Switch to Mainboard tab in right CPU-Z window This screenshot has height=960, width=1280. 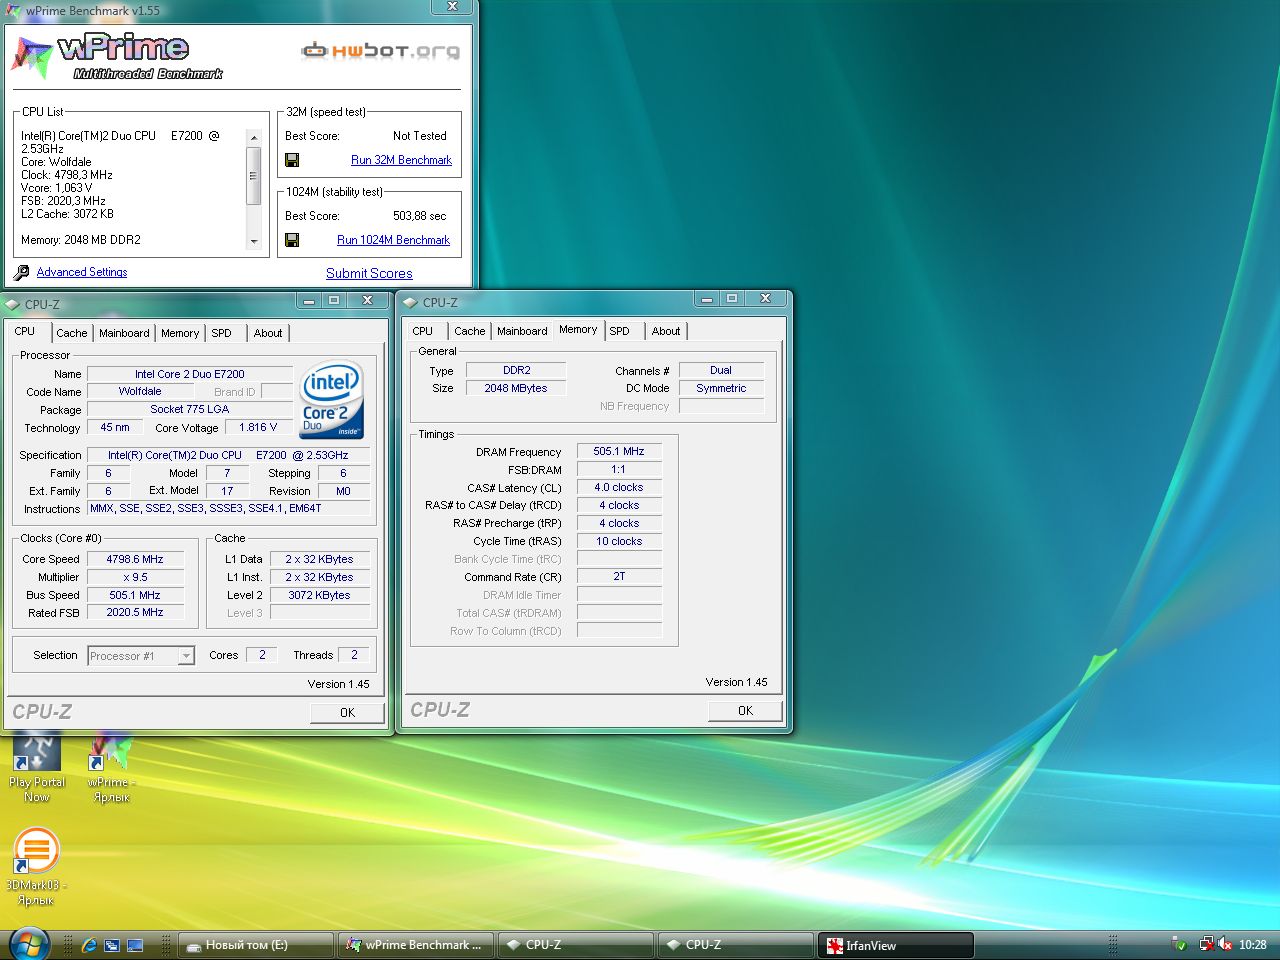pos(522,331)
